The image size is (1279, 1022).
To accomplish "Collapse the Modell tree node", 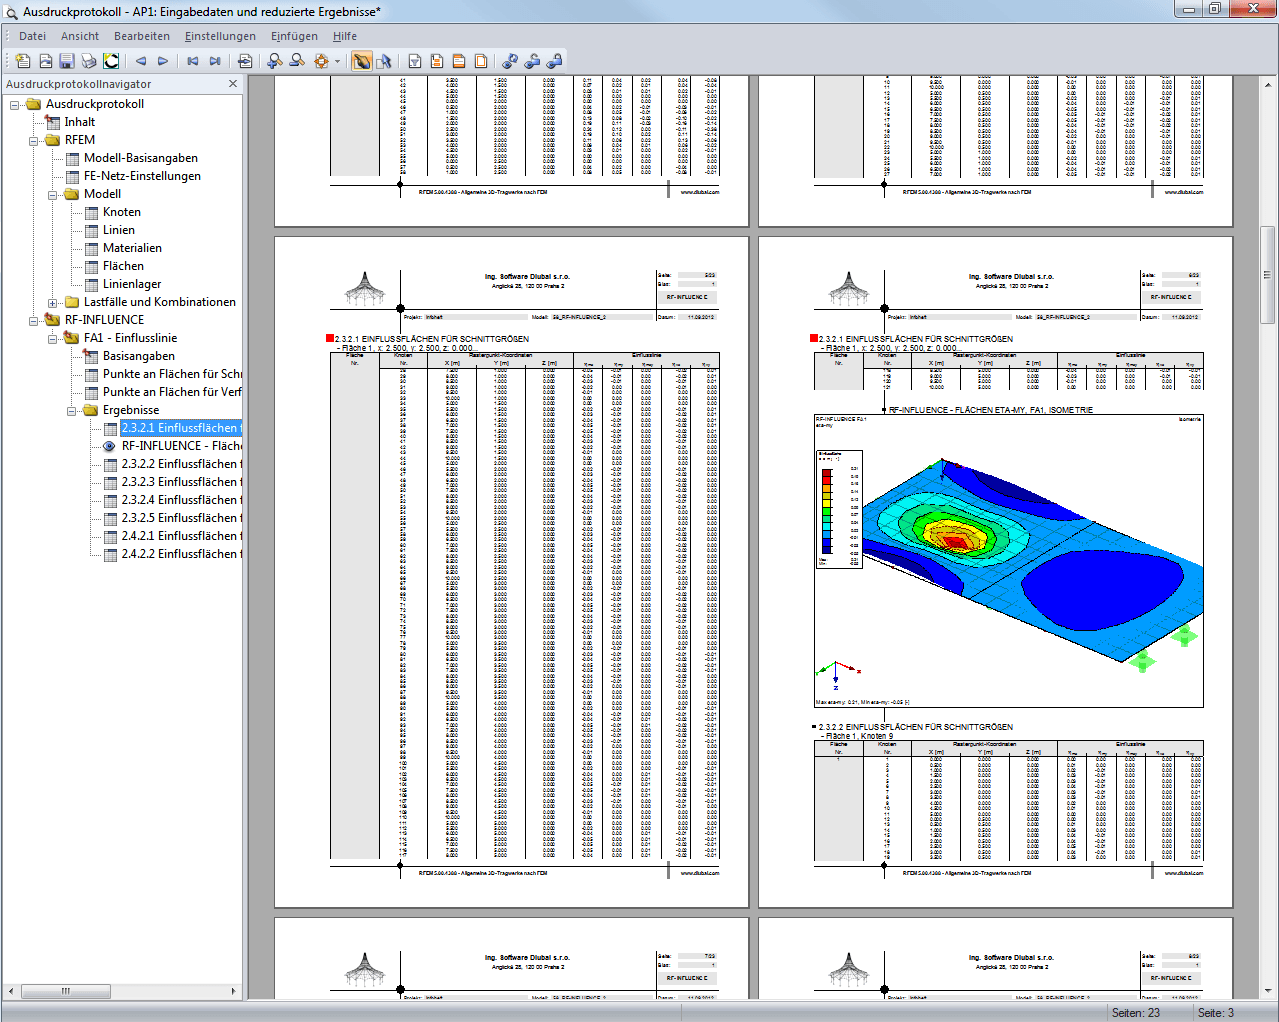I will [x=53, y=195].
